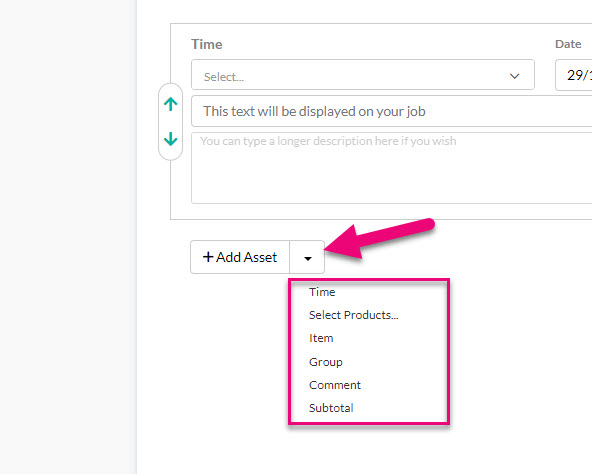Click the plus icon on Add Asset
592x474 pixels.
208,257
